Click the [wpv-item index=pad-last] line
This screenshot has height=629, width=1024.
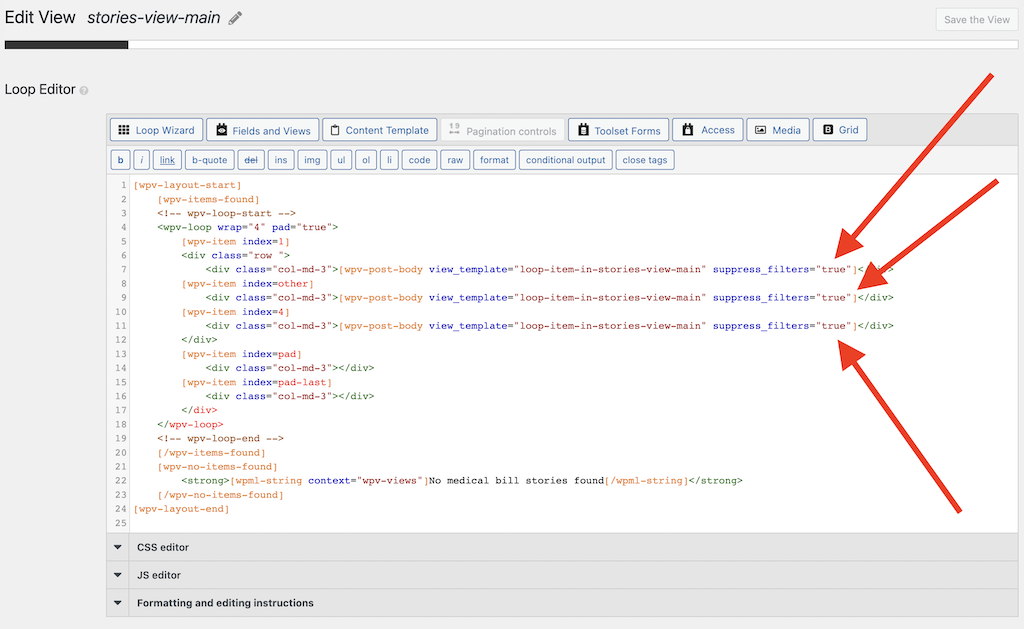(257, 382)
